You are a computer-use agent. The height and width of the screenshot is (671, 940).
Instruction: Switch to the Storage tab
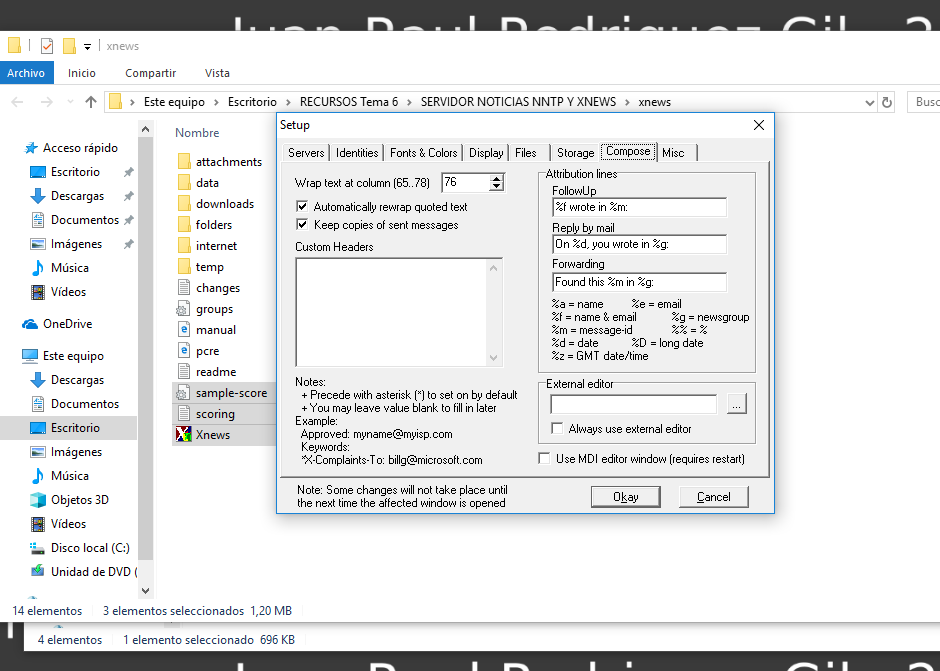576,153
